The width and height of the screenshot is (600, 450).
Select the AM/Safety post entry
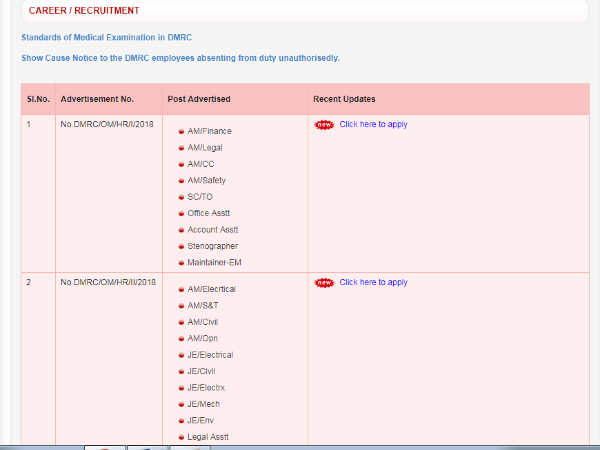click(206, 180)
